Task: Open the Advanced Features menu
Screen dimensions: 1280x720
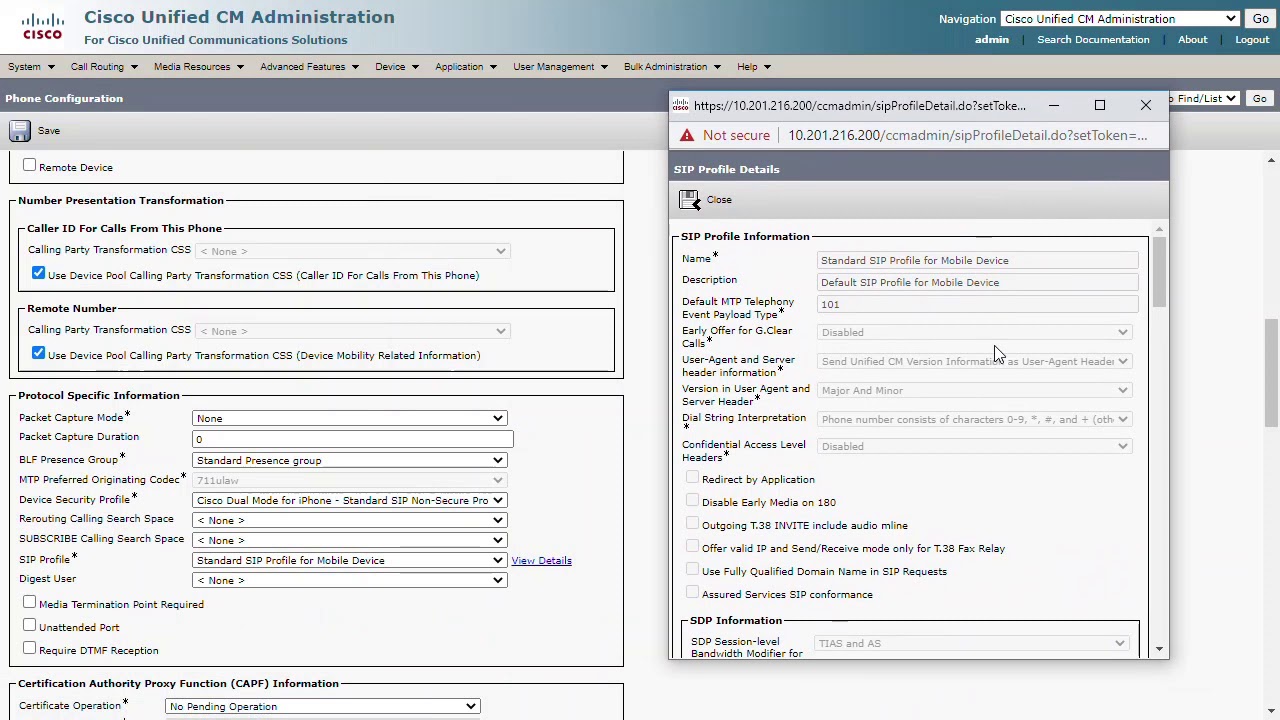Action: tap(309, 67)
